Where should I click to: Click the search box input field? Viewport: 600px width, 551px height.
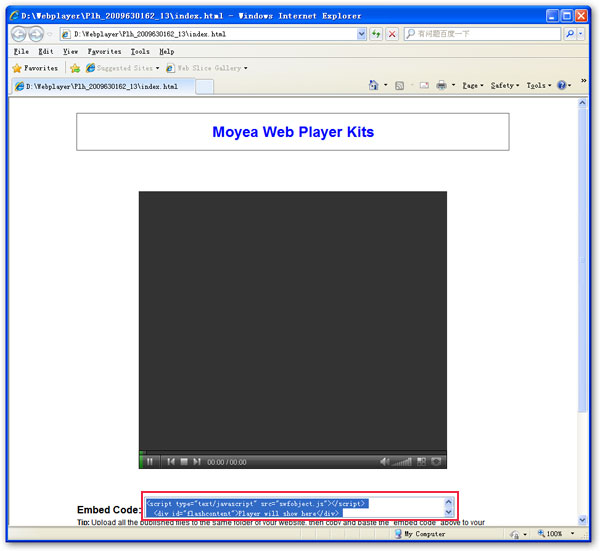484,34
